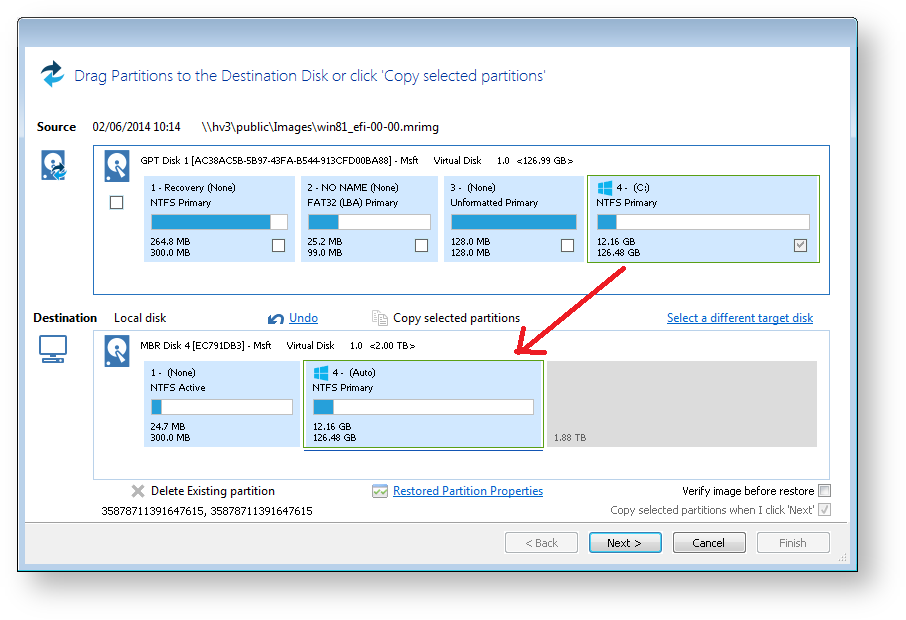Click the Source disk drive icon on far left
Image resolution: width=906 pixels, height=620 pixels.
pos(54,168)
